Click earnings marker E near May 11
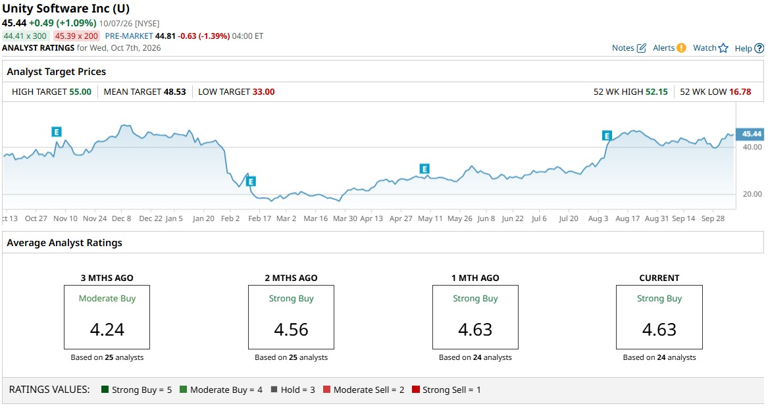Screen dimensions: 768x408 click(425, 169)
